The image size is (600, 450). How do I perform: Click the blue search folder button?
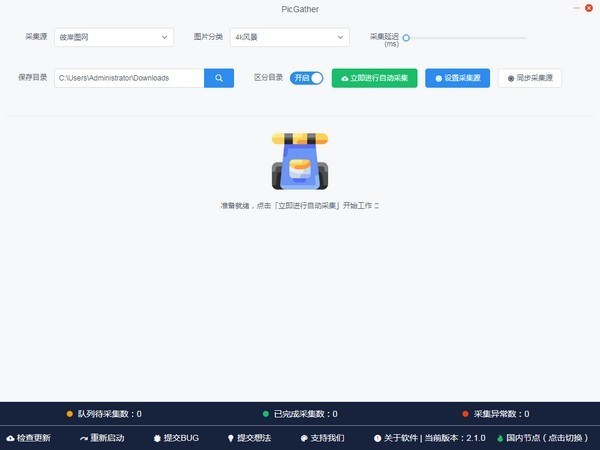[219, 78]
